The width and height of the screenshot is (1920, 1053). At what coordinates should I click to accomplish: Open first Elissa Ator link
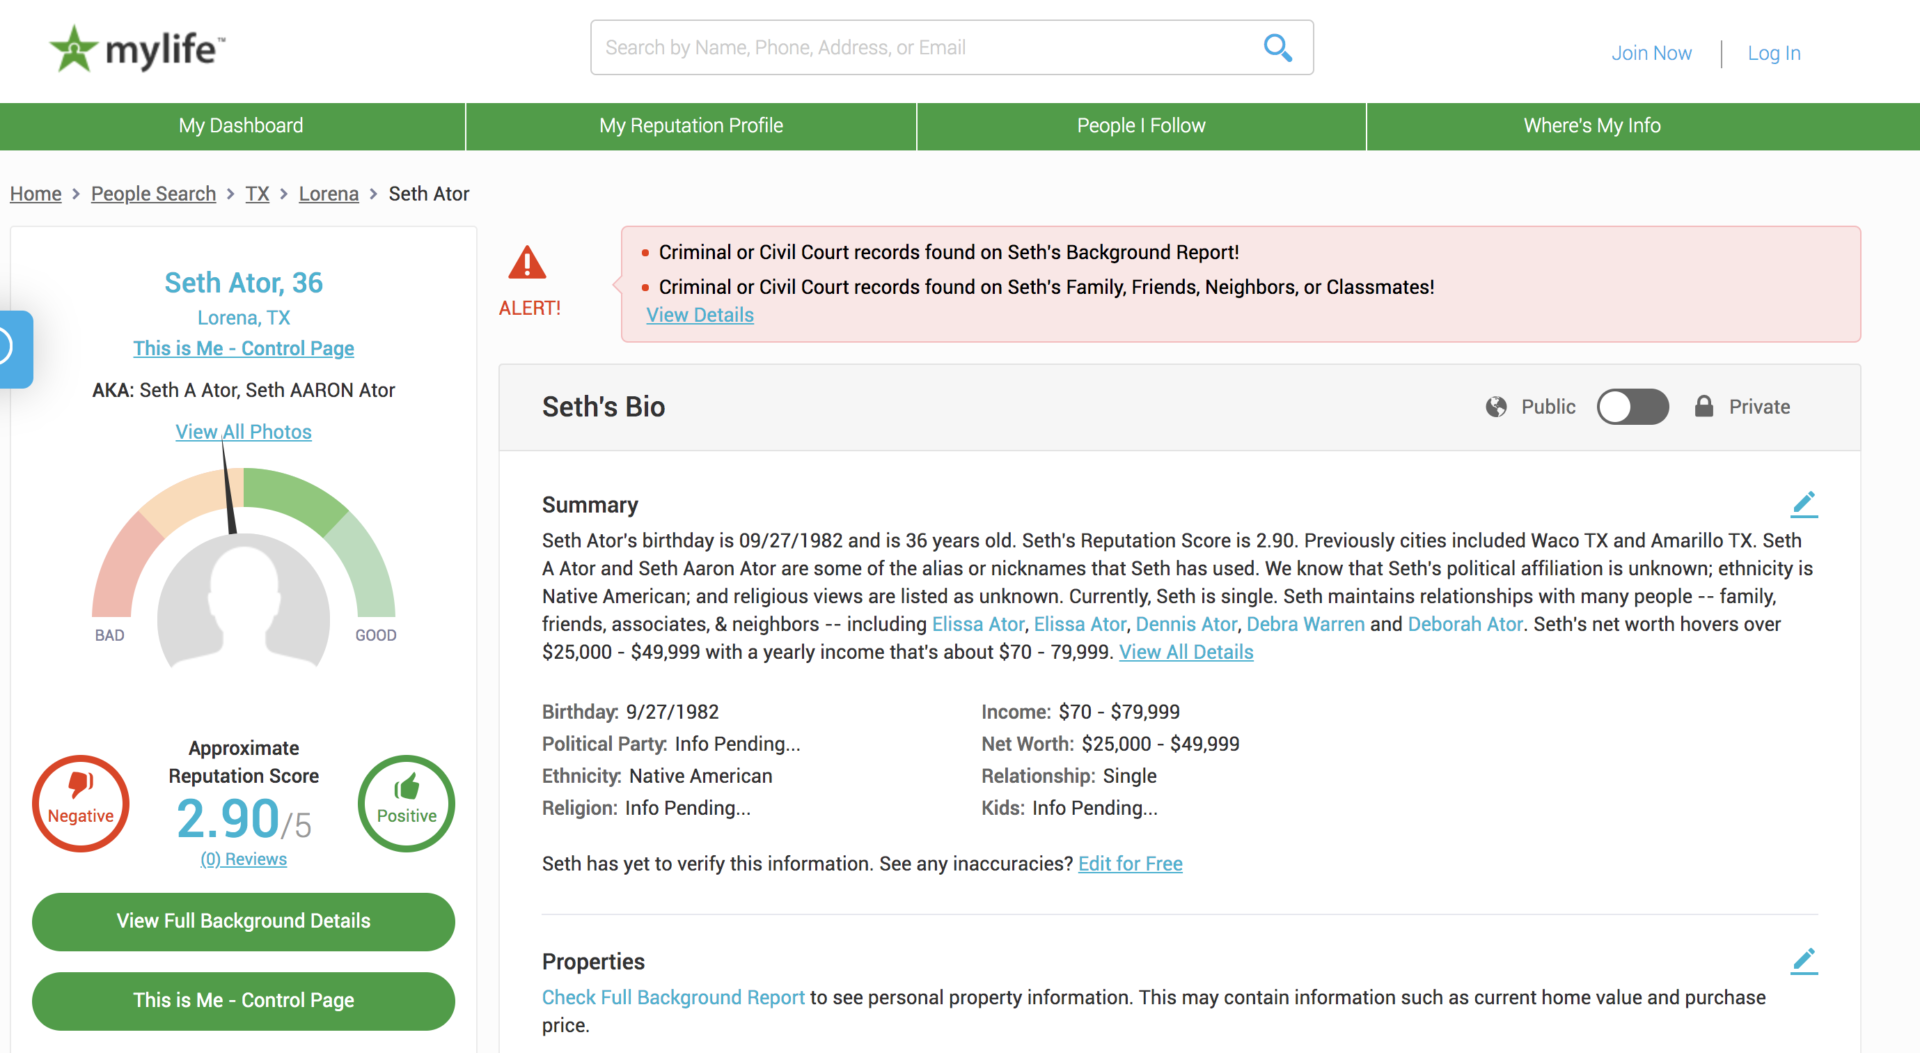[x=978, y=624]
